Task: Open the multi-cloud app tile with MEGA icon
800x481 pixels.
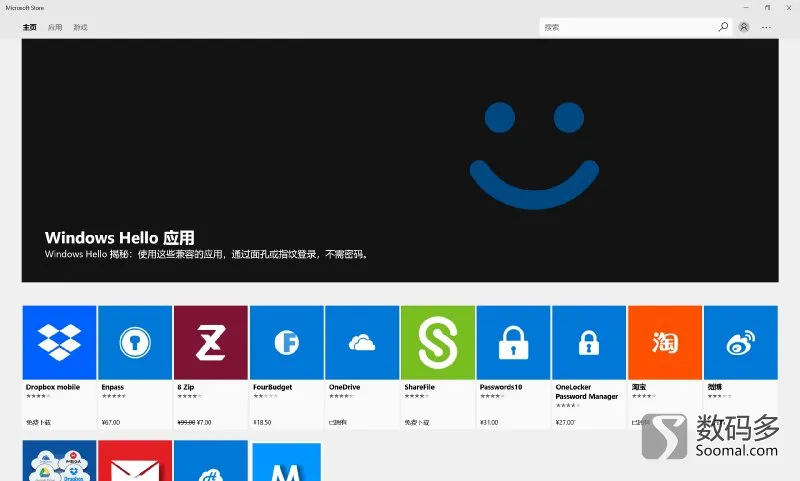Action: (x=59, y=461)
